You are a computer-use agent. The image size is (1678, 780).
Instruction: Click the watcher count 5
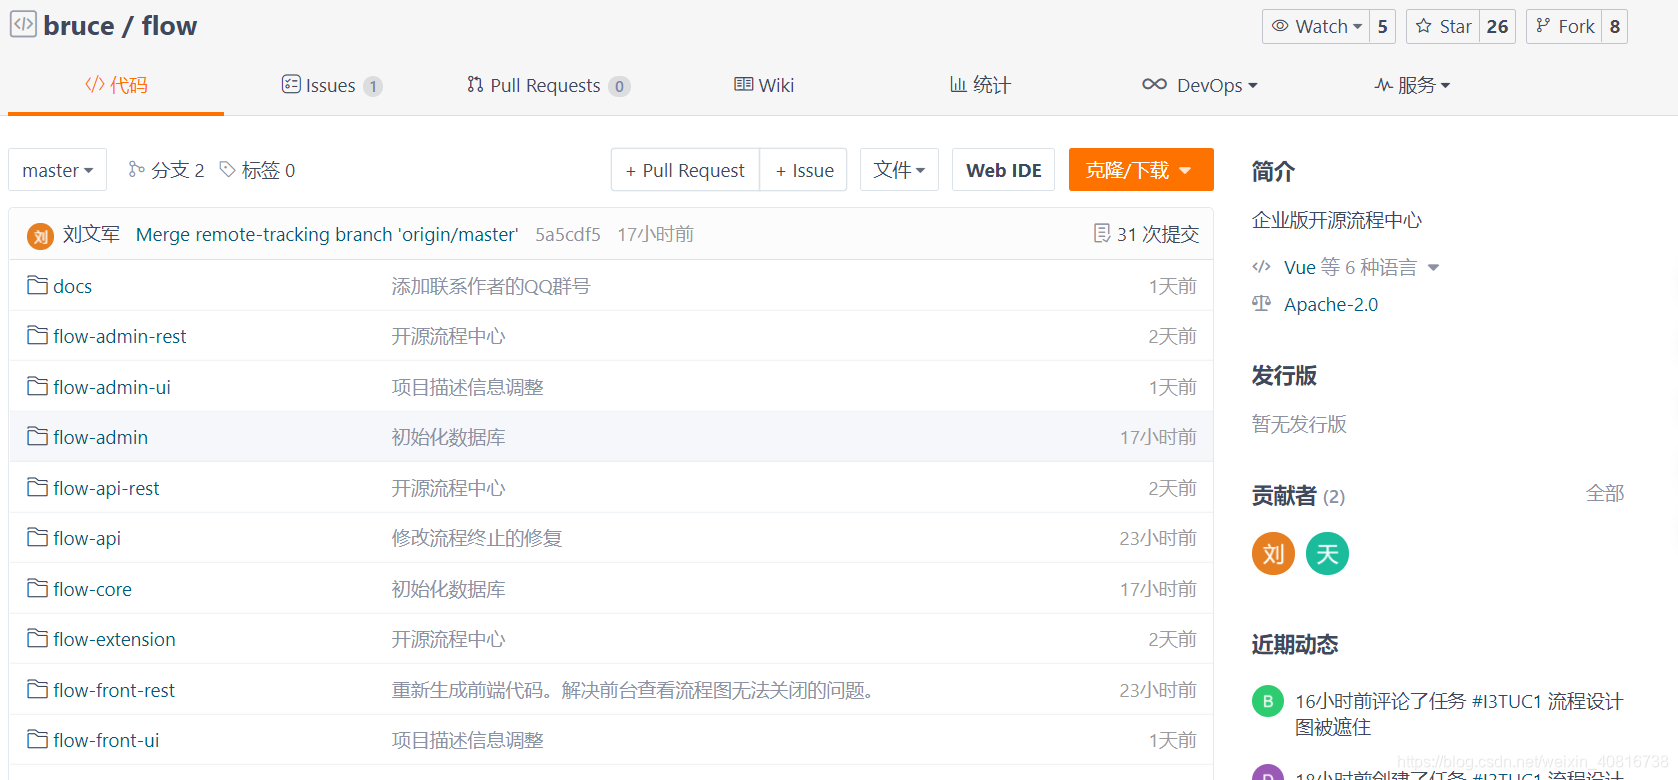pos(1382,26)
